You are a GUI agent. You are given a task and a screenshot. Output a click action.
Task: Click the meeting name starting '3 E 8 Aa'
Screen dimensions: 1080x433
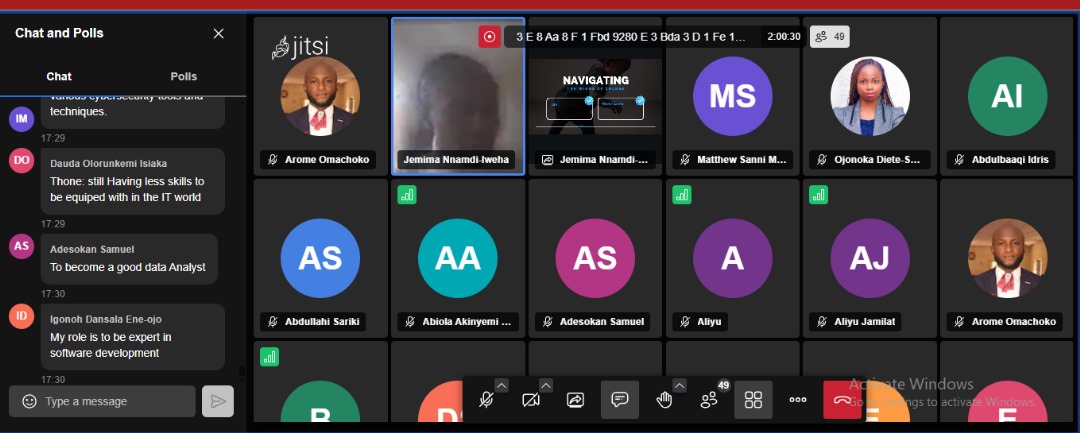(631, 36)
